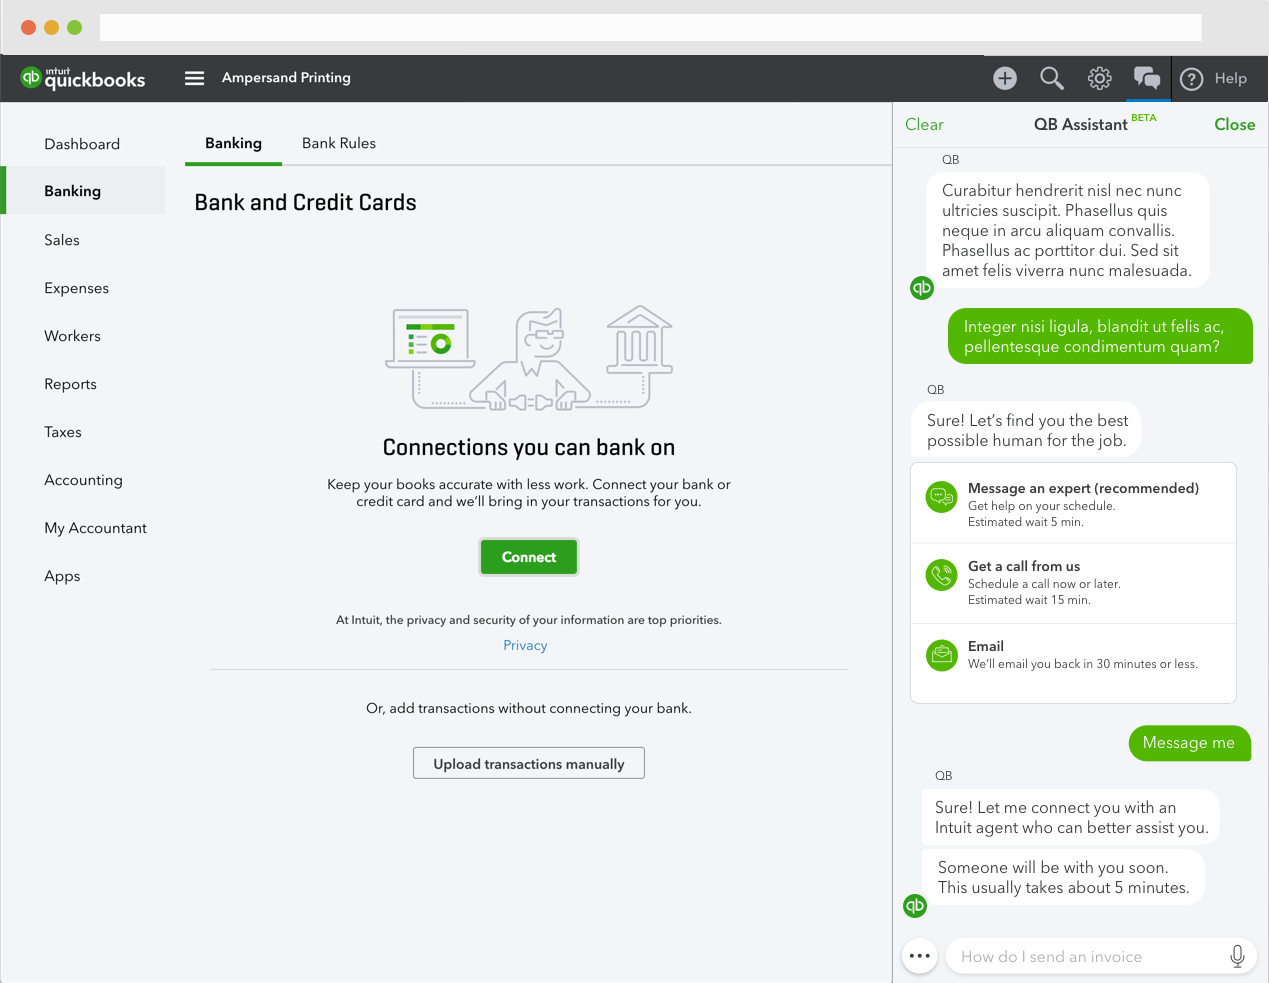Open Apps in the sidebar

pyautogui.click(x=62, y=576)
